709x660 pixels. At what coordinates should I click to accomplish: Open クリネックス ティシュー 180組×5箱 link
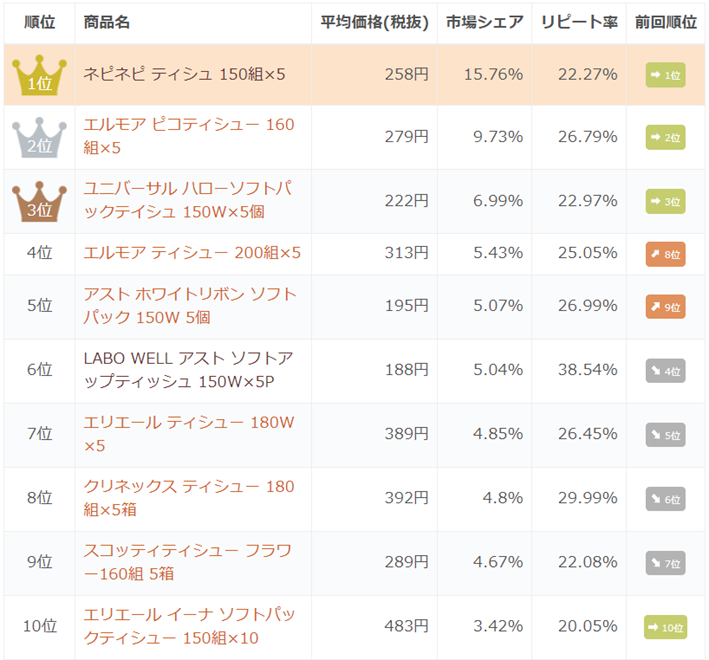tap(189, 498)
